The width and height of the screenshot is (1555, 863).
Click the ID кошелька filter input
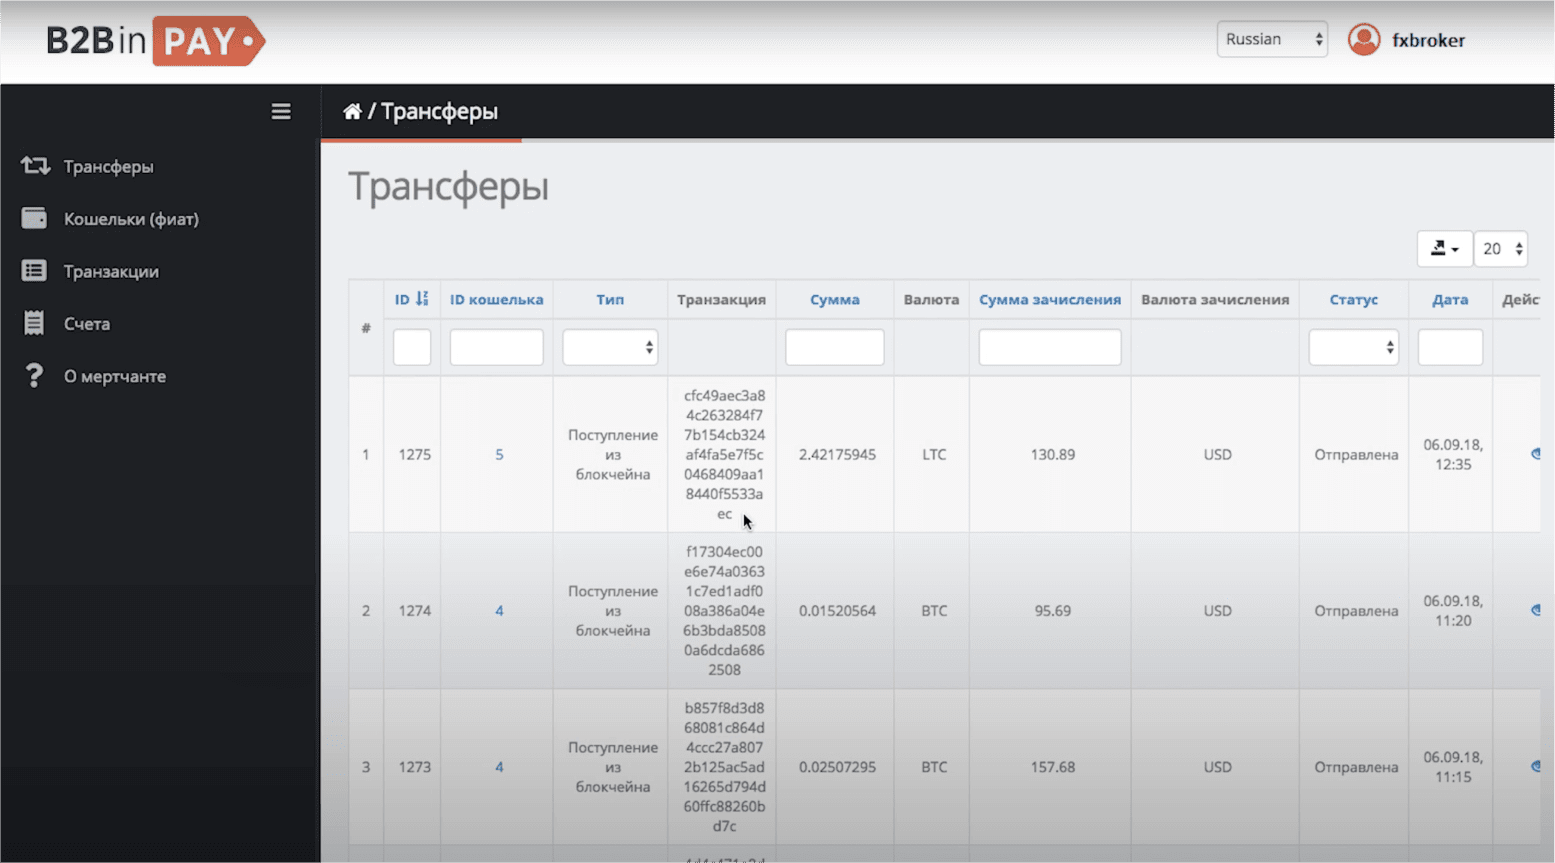coord(496,347)
